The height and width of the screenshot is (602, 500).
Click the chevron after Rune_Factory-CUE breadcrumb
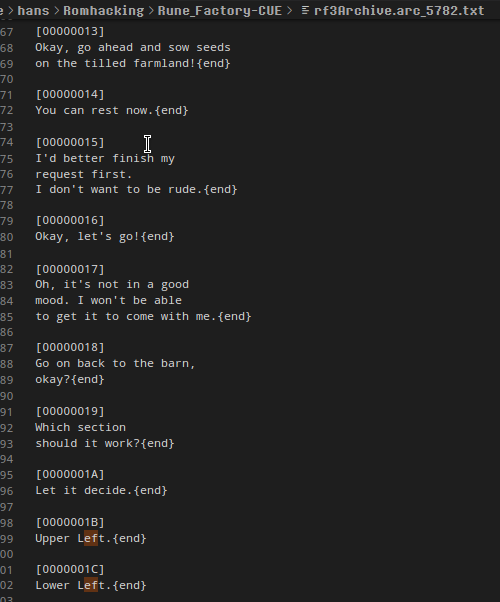(290, 10)
